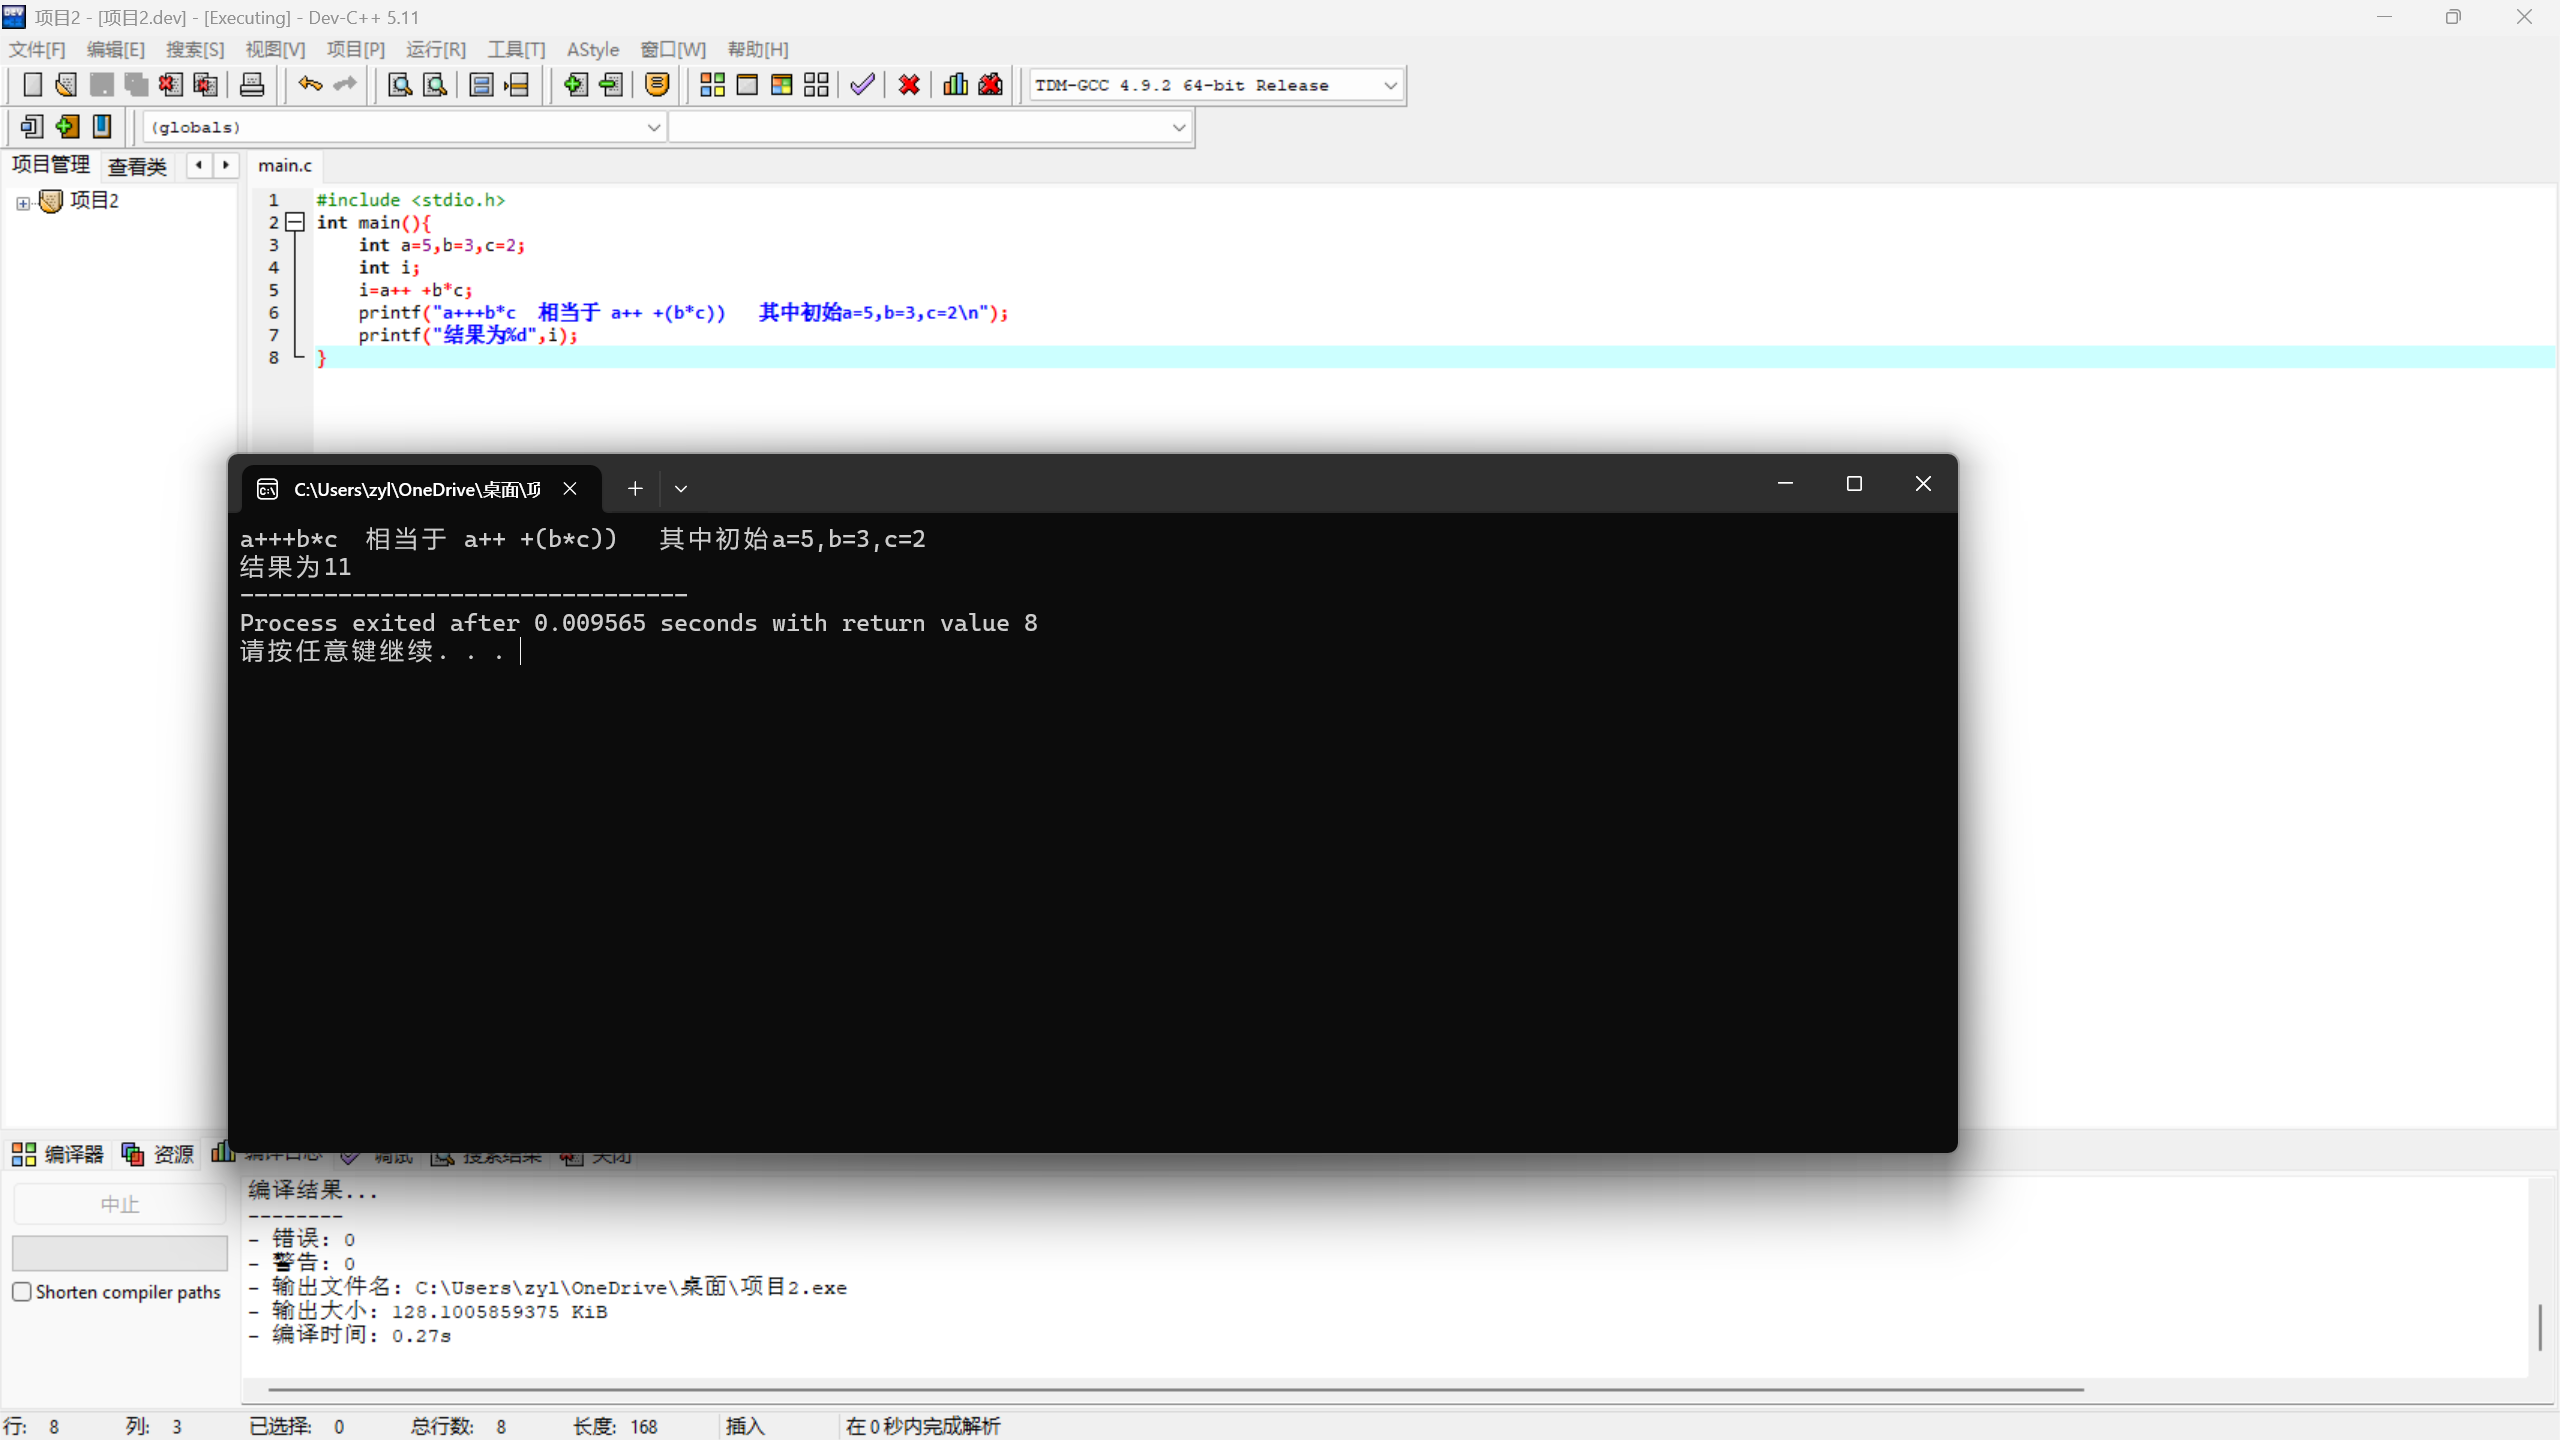Click the profile analysis bar chart icon

(x=955, y=85)
